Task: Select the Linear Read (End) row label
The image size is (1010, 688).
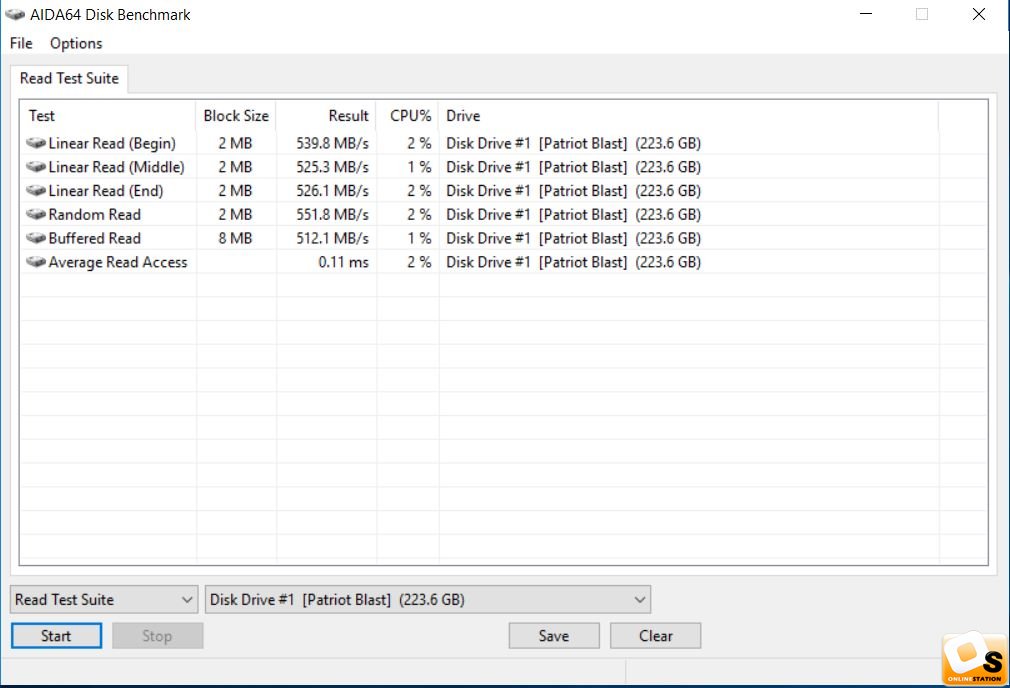Action: tap(106, 191)
